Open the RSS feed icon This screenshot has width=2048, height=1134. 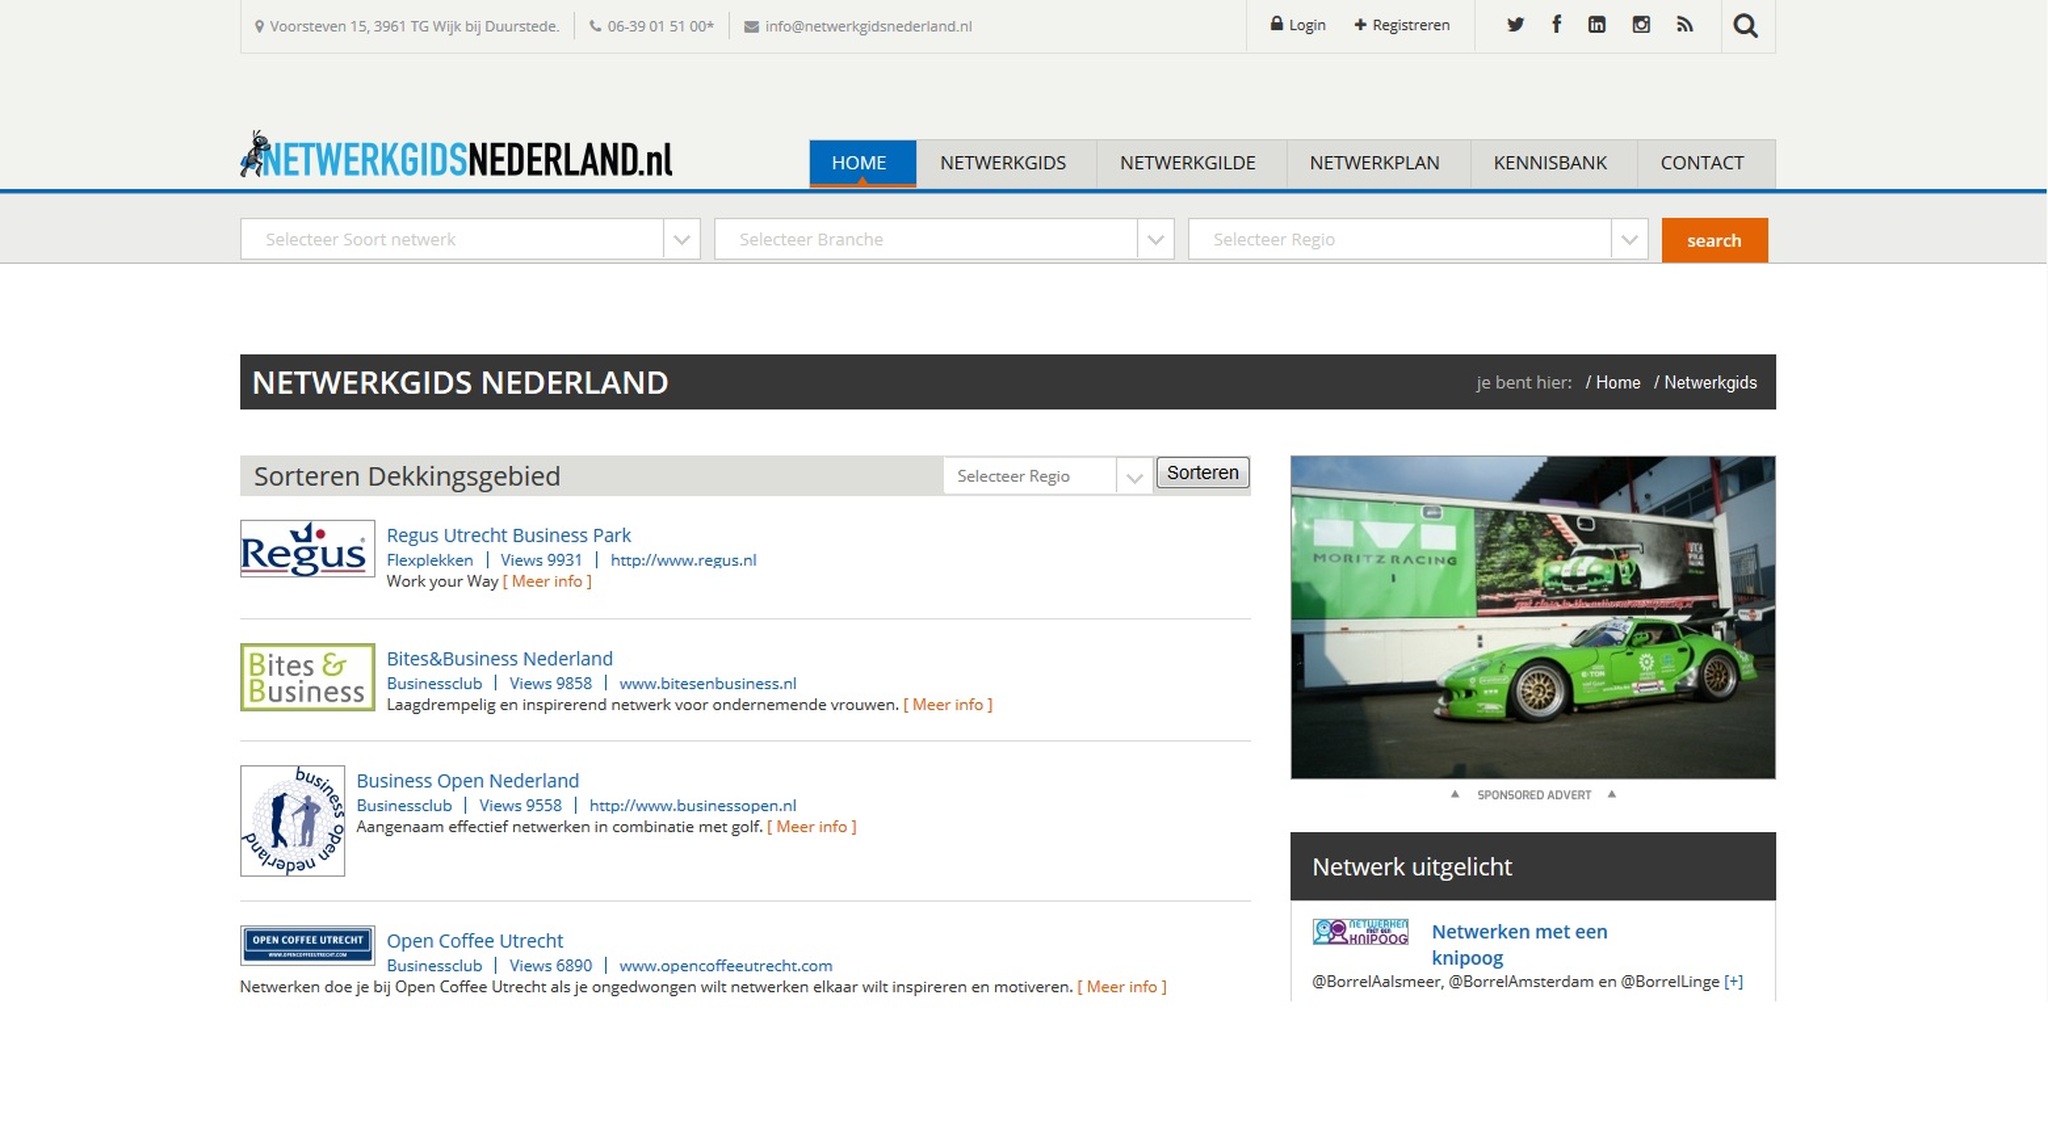click(1685, 25)
